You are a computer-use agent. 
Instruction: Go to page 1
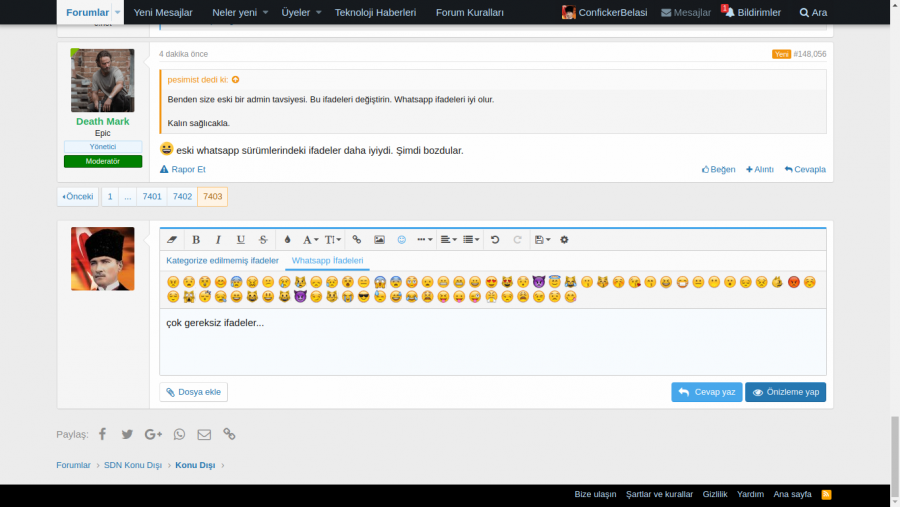110,196
